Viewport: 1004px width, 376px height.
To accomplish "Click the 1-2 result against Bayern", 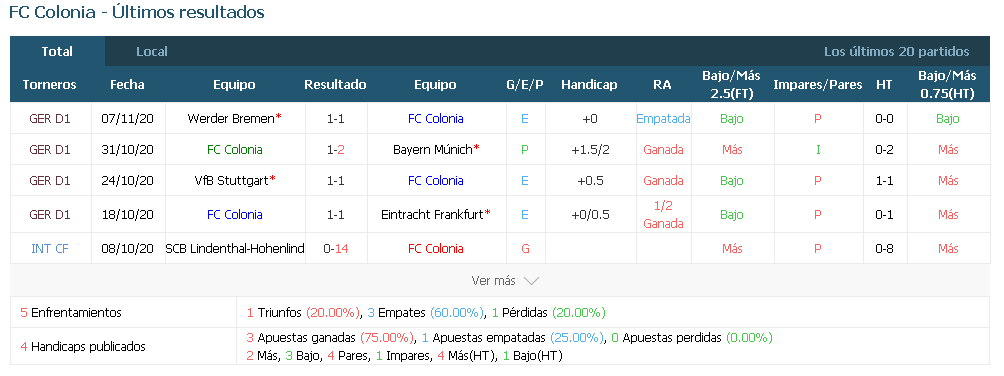I will pos(336,150).
